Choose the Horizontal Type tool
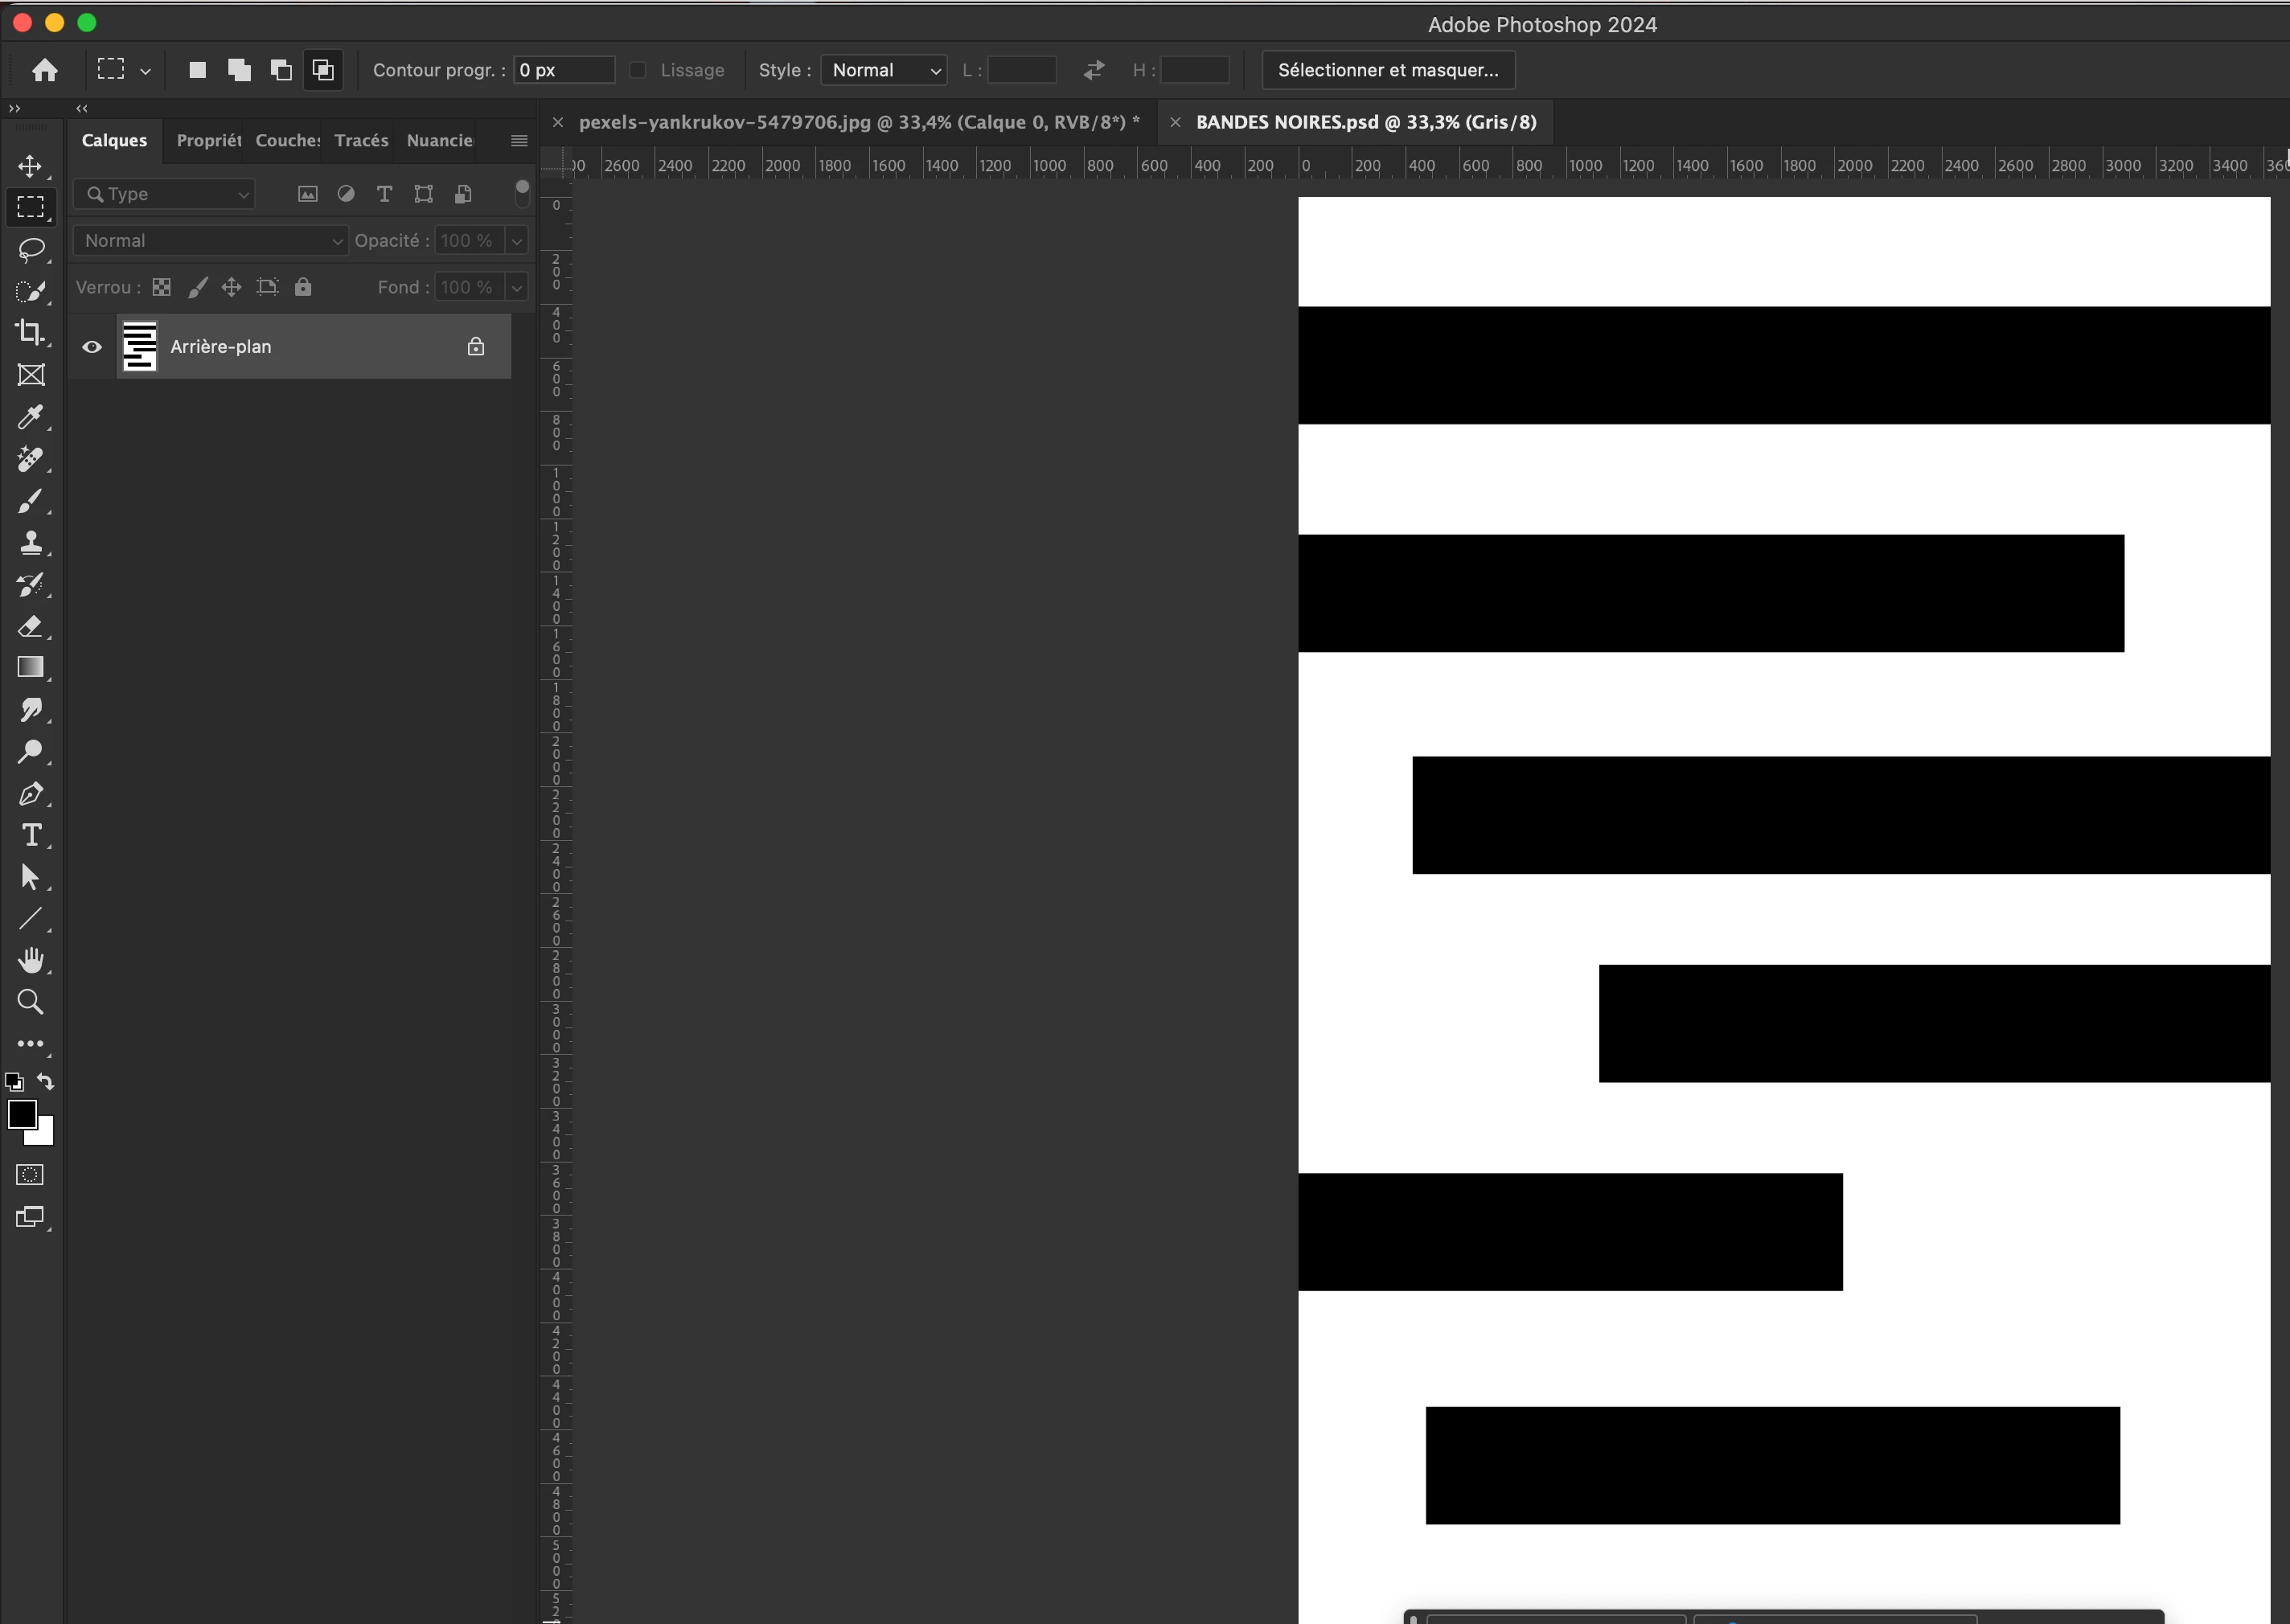2290x1624 pixels. pos(30,835)
